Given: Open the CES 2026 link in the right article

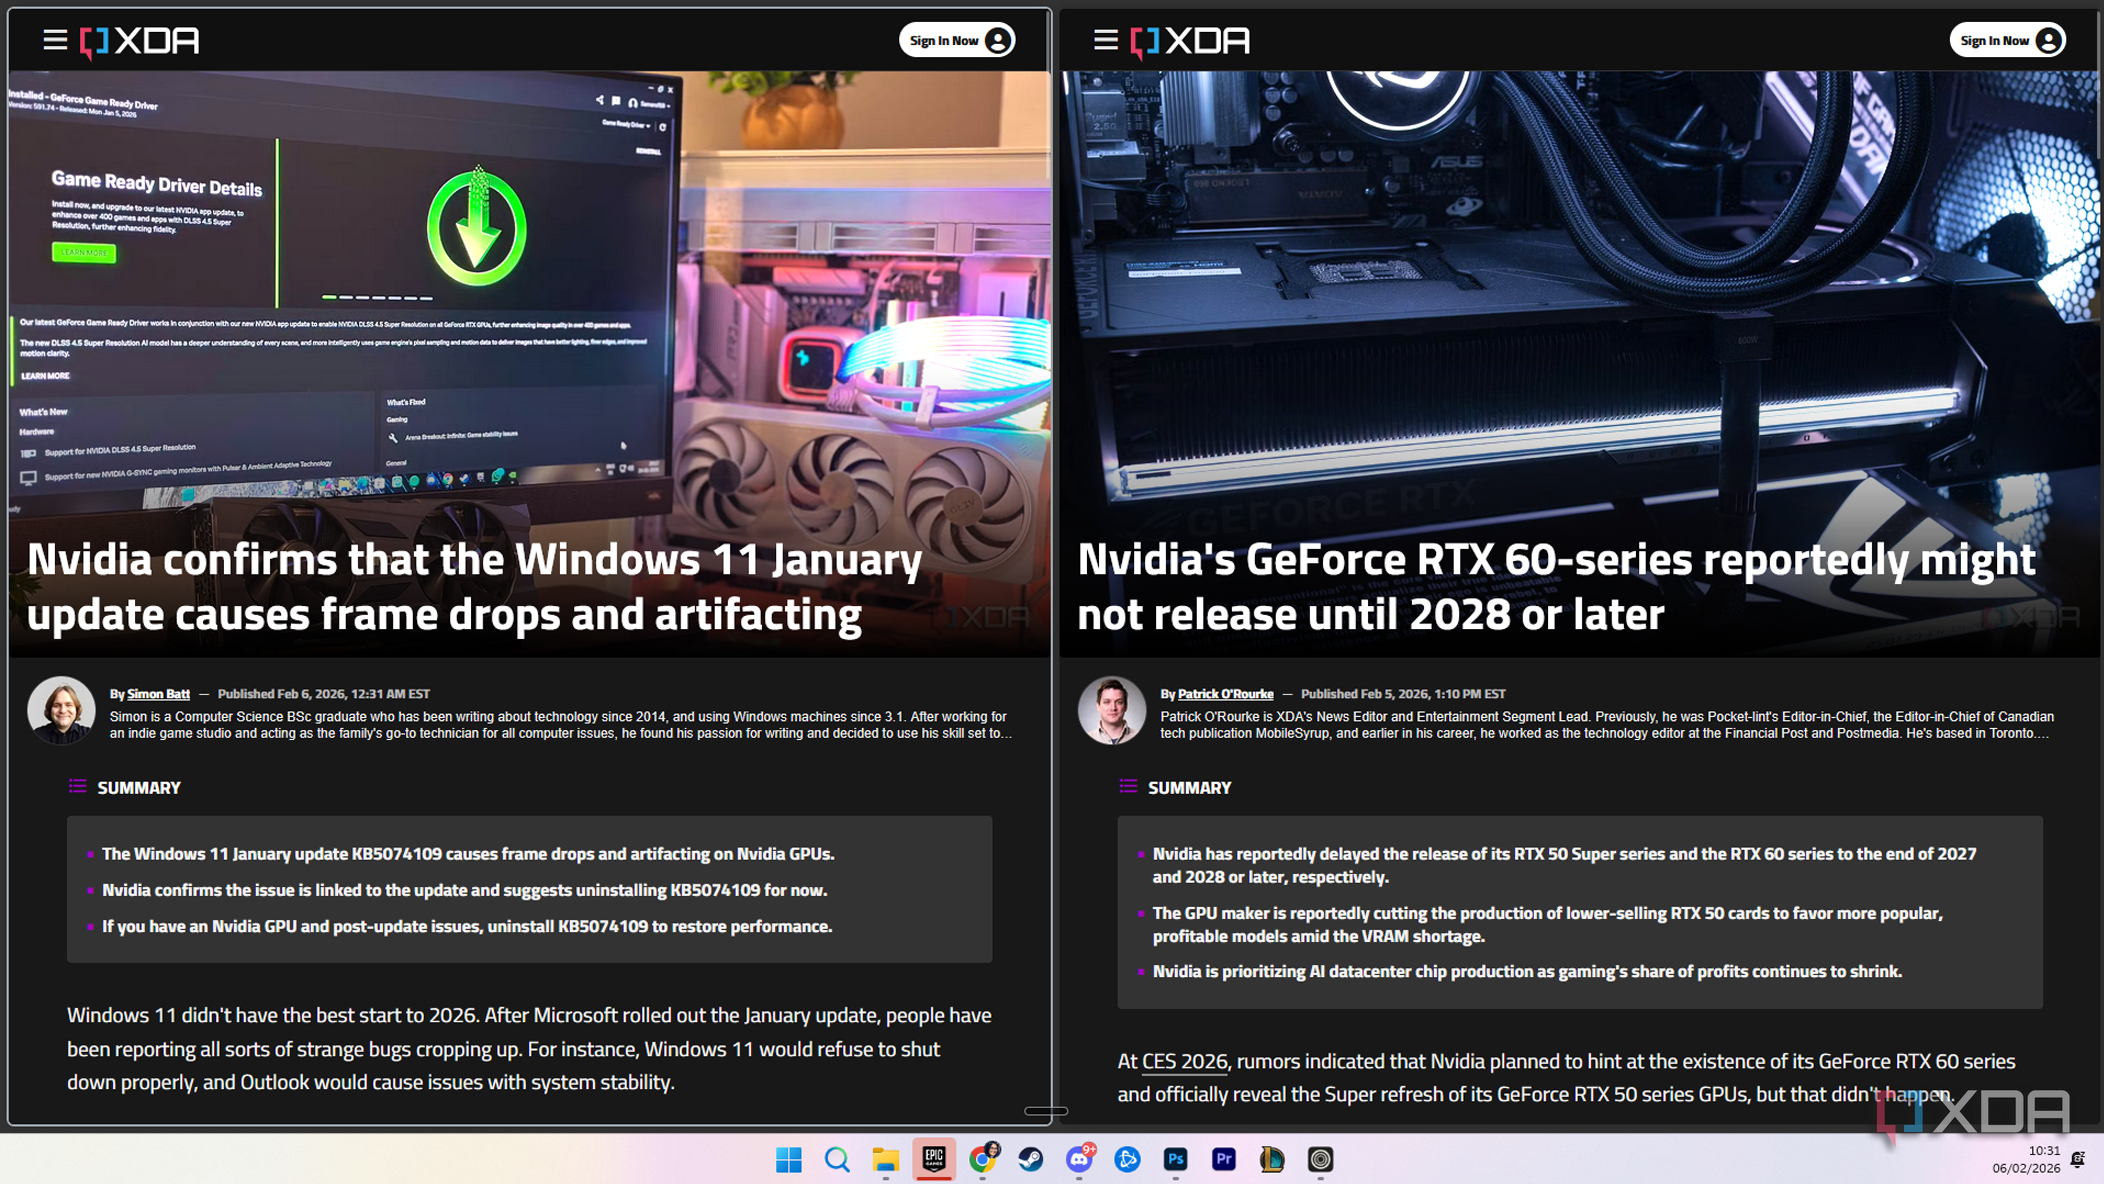Looking at the screenshot, I should point(1184,1061).
